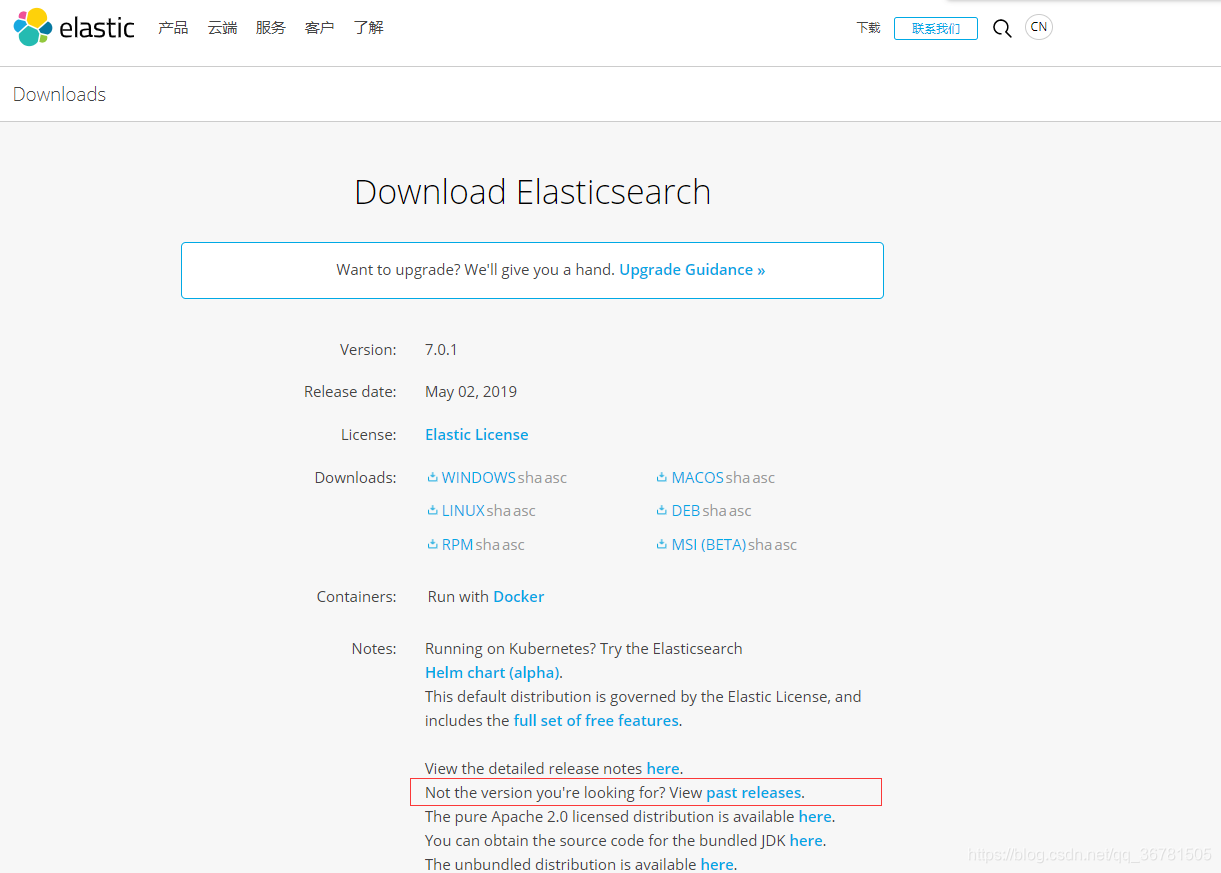Open unbundled distribution 'here' link
The height and width of the screenshot is (873, 1221).
pos(717,864)
